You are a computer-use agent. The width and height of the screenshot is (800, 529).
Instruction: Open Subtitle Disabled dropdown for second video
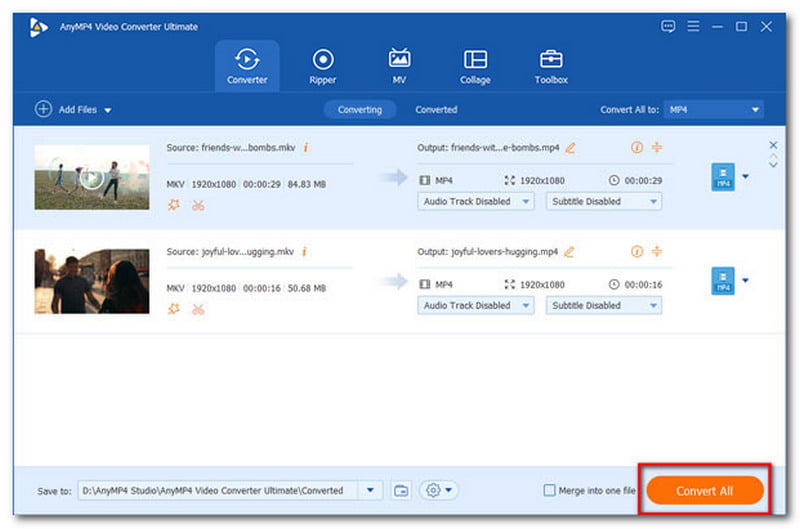(x=604, y=305)
